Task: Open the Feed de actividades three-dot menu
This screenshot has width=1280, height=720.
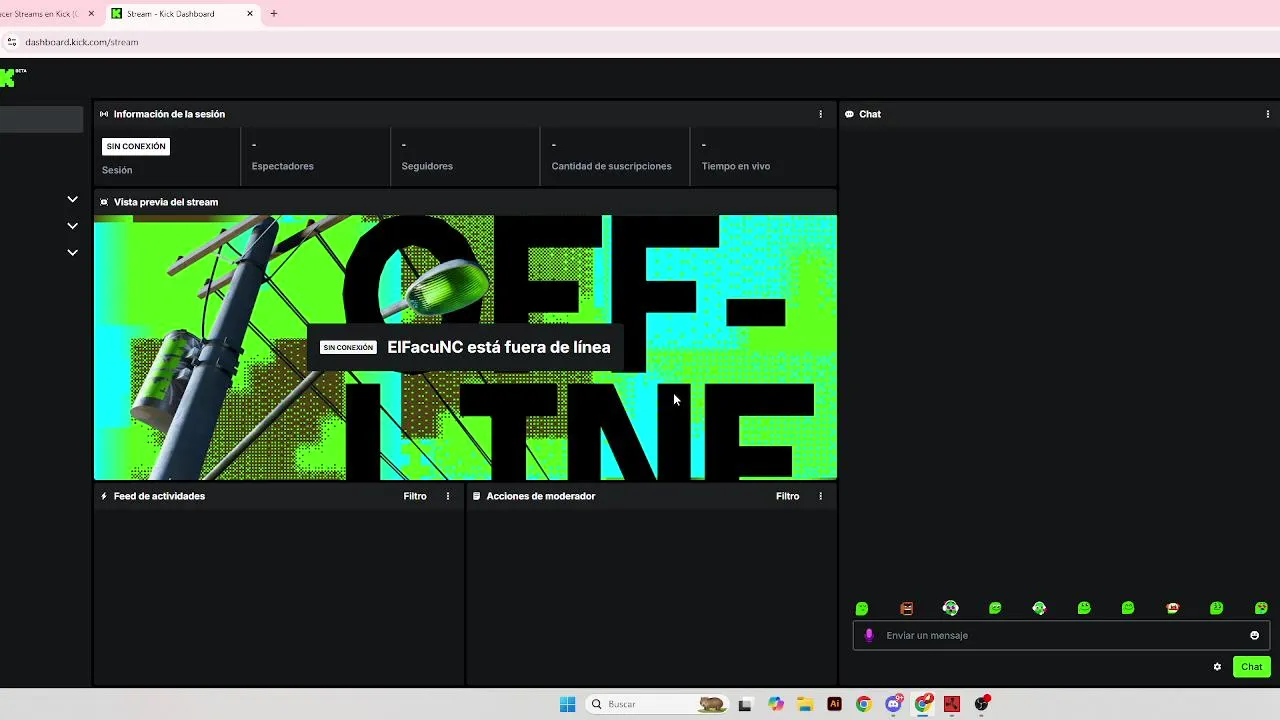Action: pos(448,496)
